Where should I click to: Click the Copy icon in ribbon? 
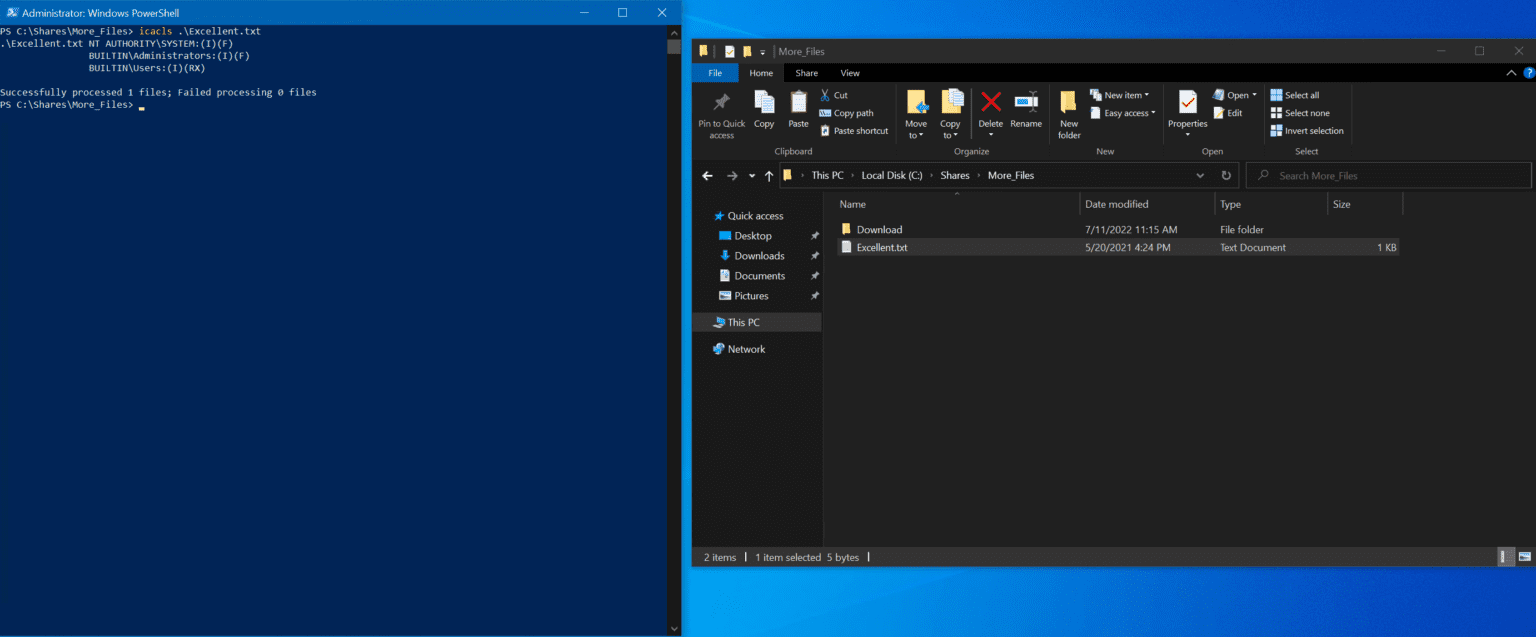click(764, 104)
